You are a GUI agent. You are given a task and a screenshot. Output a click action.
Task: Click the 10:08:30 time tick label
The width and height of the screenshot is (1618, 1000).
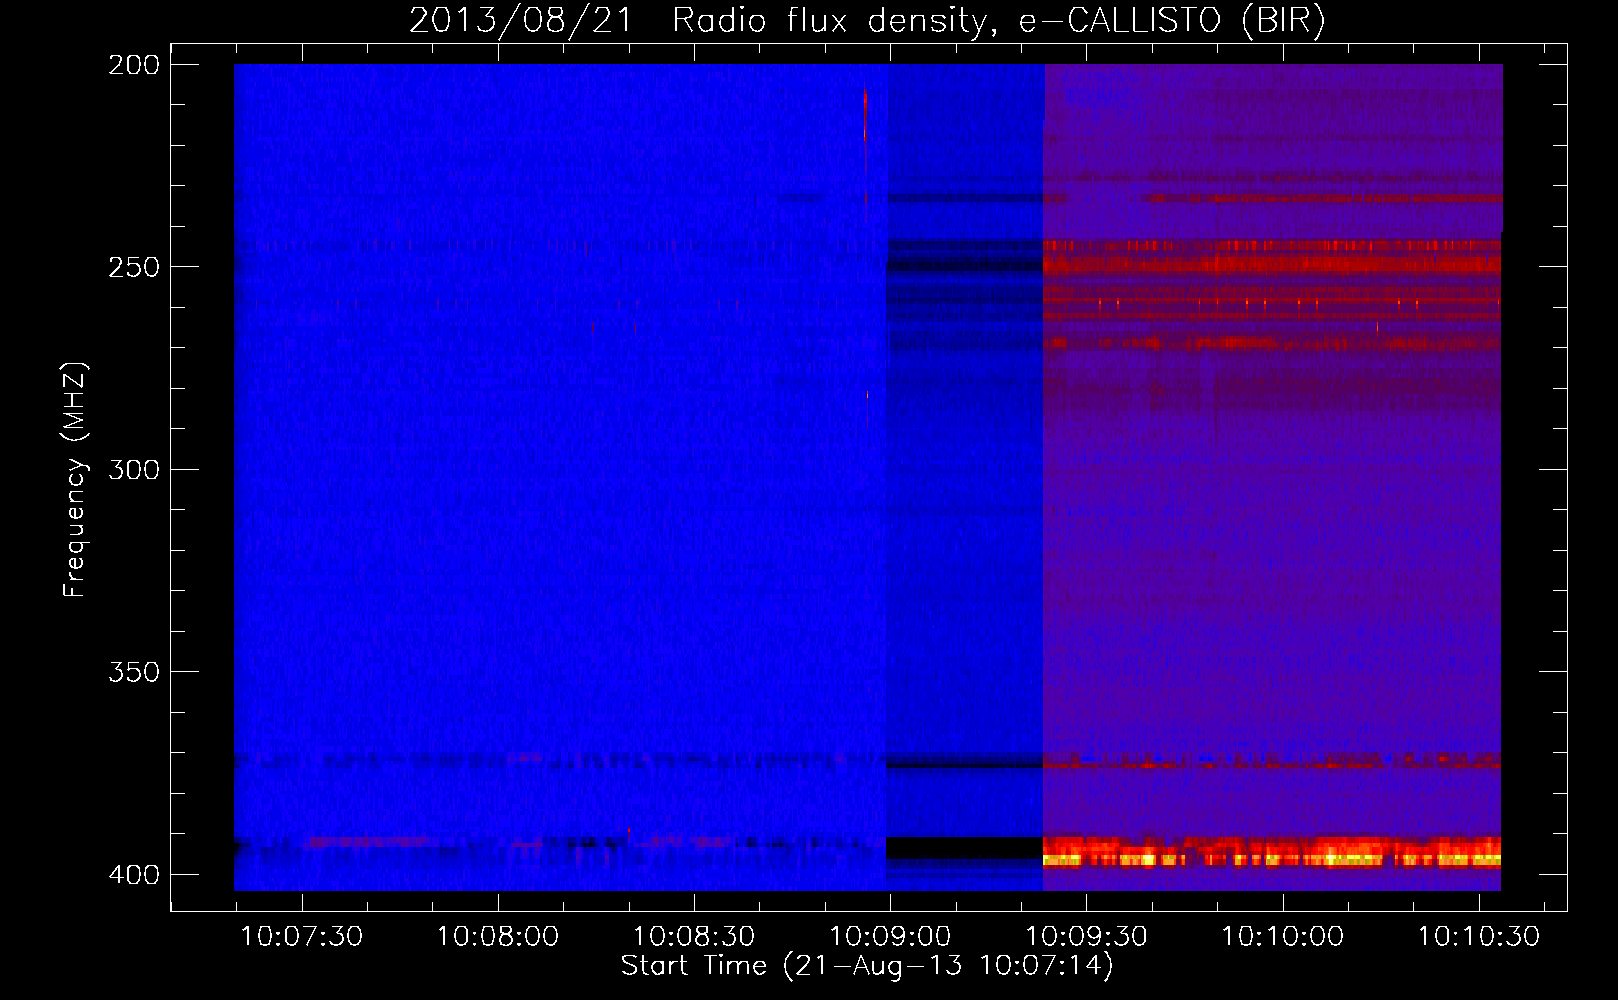tap(694, 936)
